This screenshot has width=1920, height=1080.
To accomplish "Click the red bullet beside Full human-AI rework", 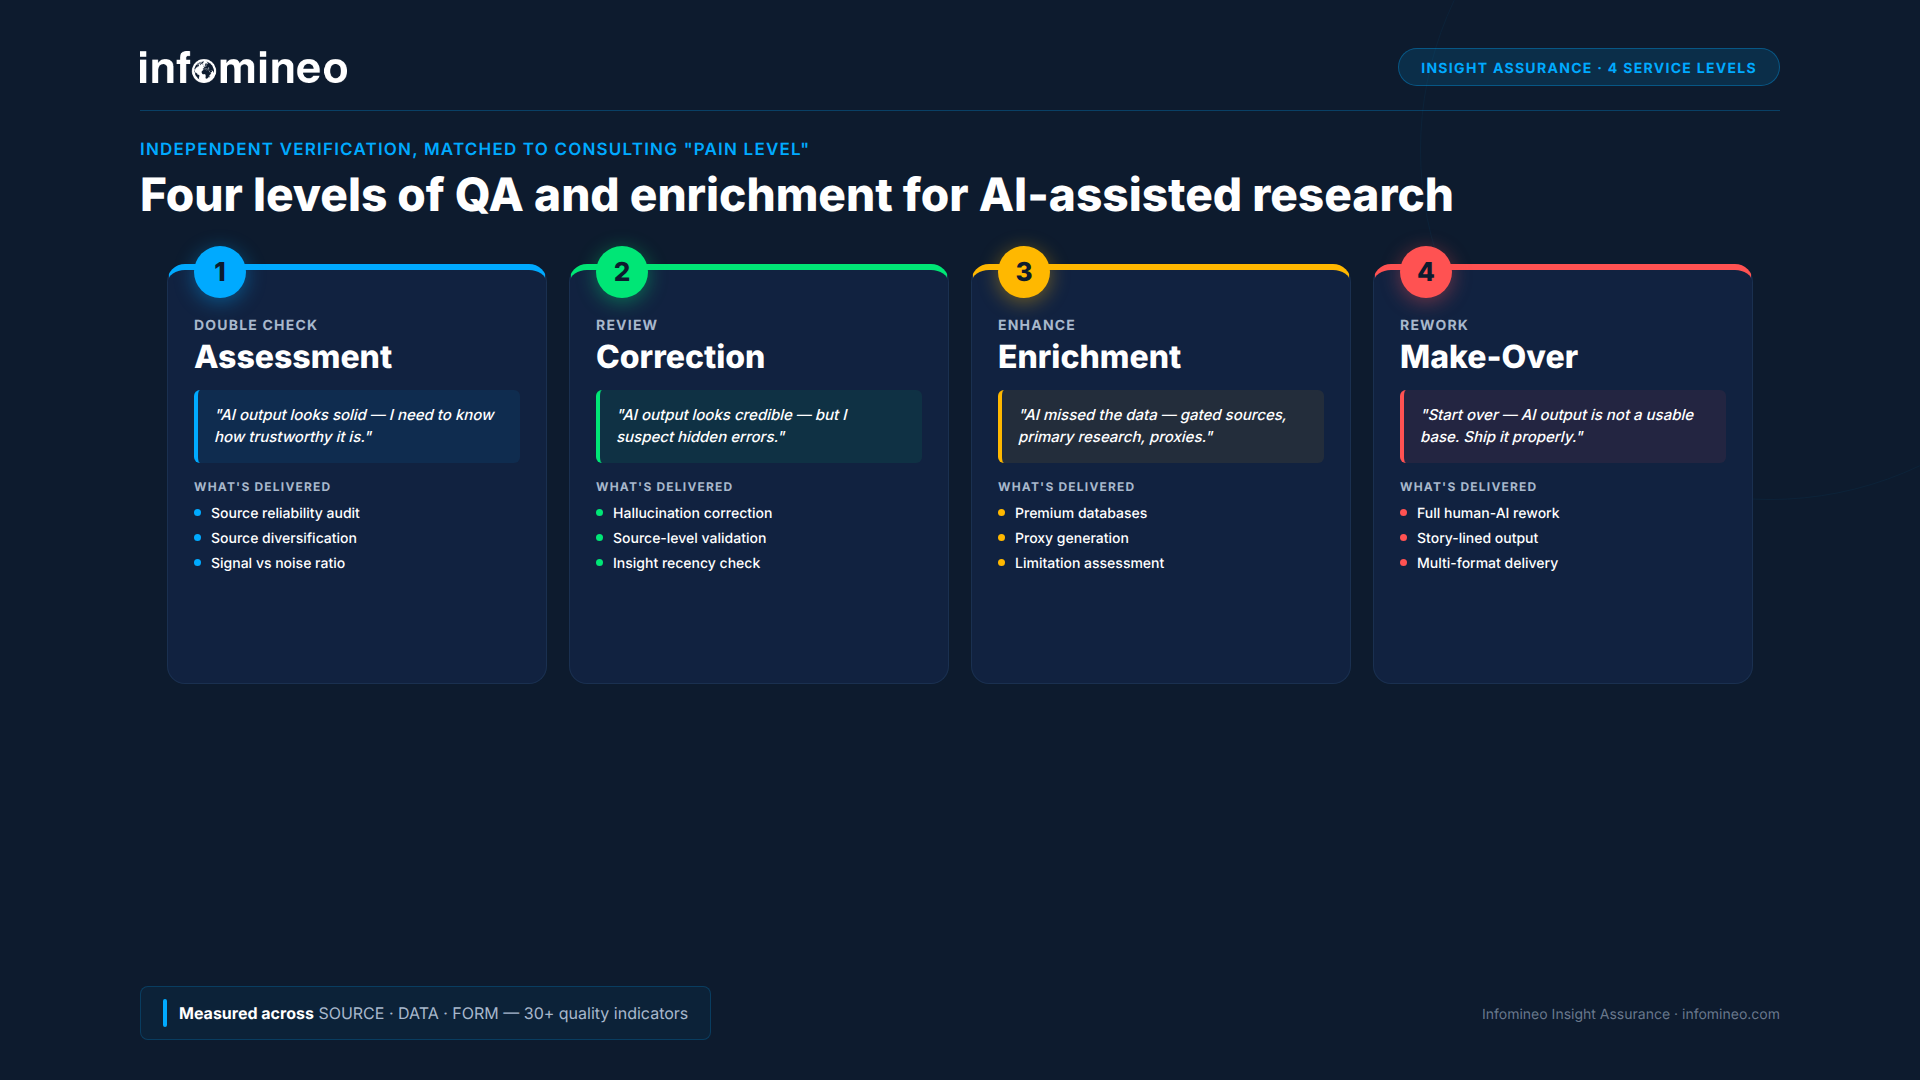I will click(x=1404, y=512).
